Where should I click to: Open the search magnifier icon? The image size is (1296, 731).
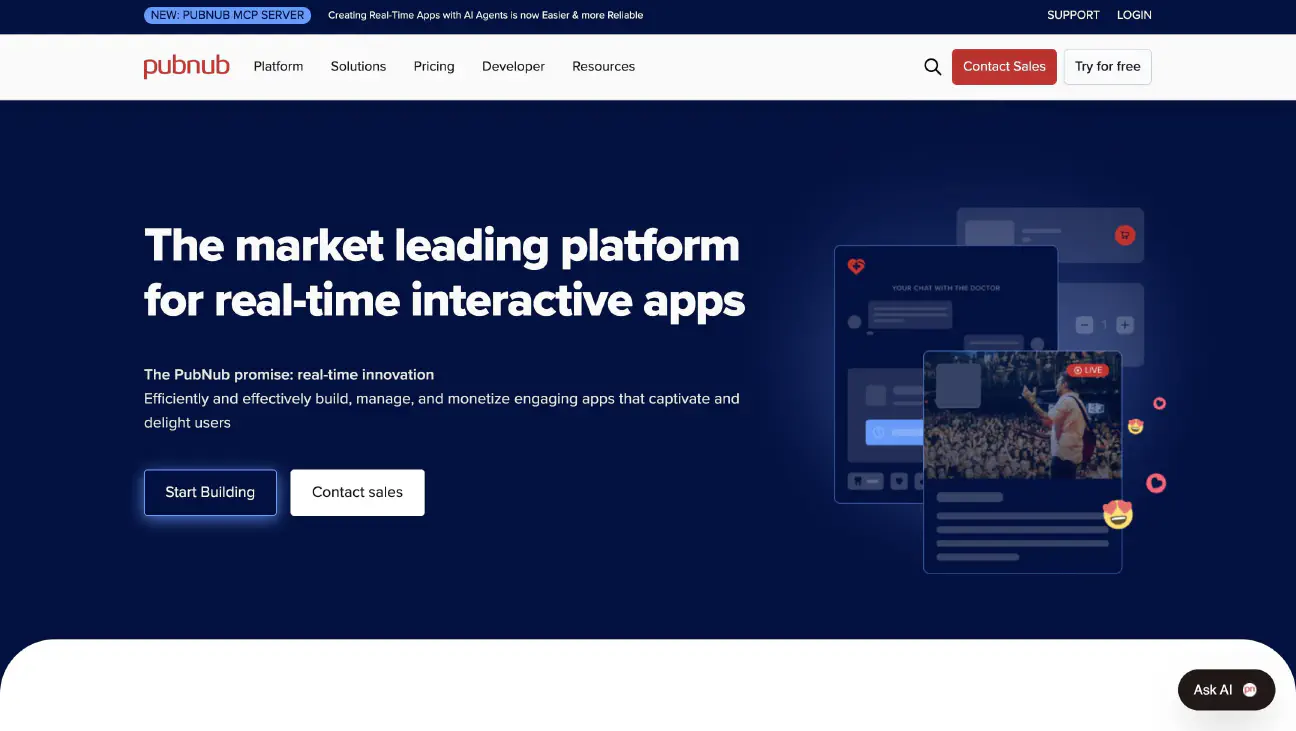tap(933, 67)
